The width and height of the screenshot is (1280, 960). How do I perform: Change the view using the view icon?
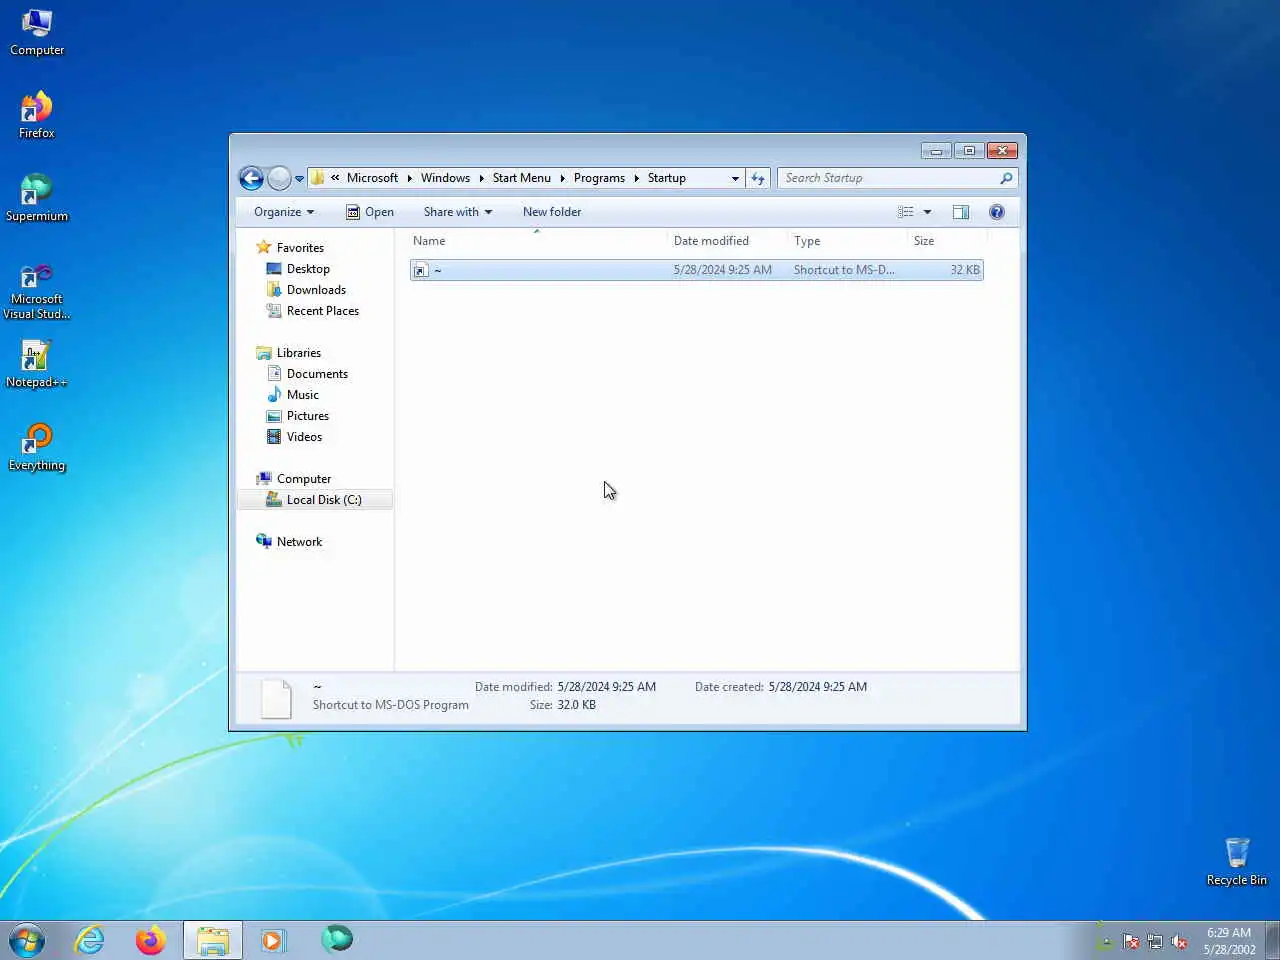pyautogui.click(x=905, y=212)
